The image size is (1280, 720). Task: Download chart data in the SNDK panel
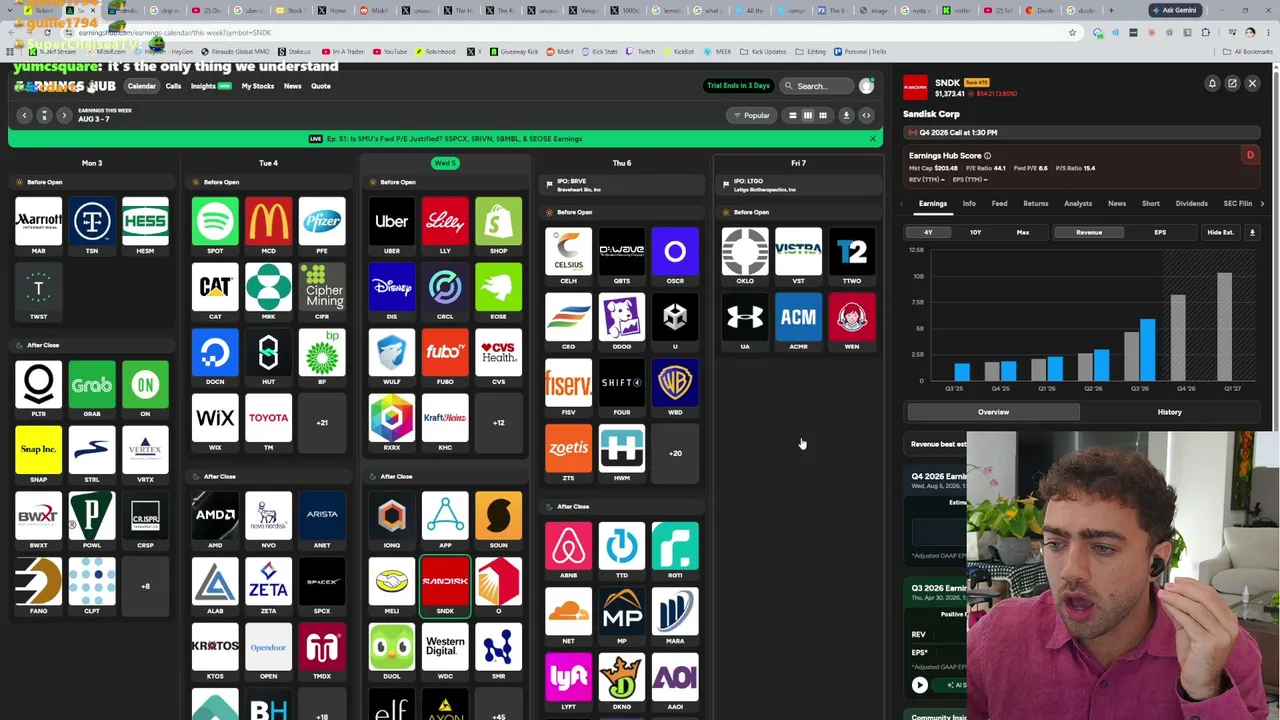pos(1252,233)
